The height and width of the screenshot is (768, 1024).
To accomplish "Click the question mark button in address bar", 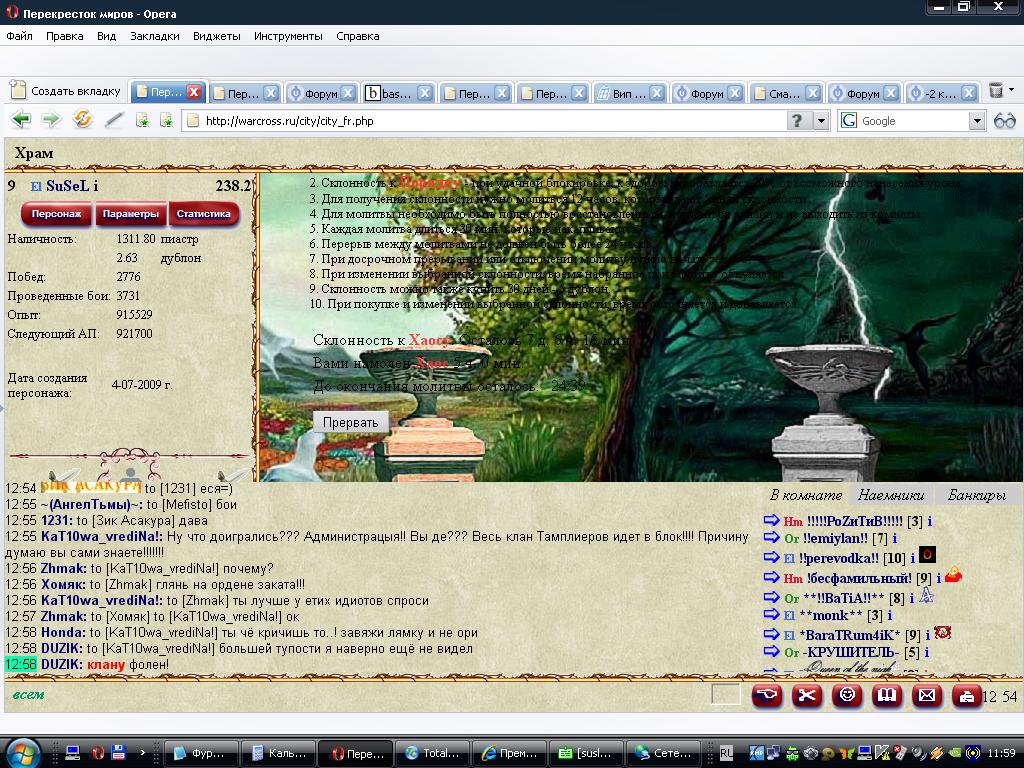I will point(797,121).
